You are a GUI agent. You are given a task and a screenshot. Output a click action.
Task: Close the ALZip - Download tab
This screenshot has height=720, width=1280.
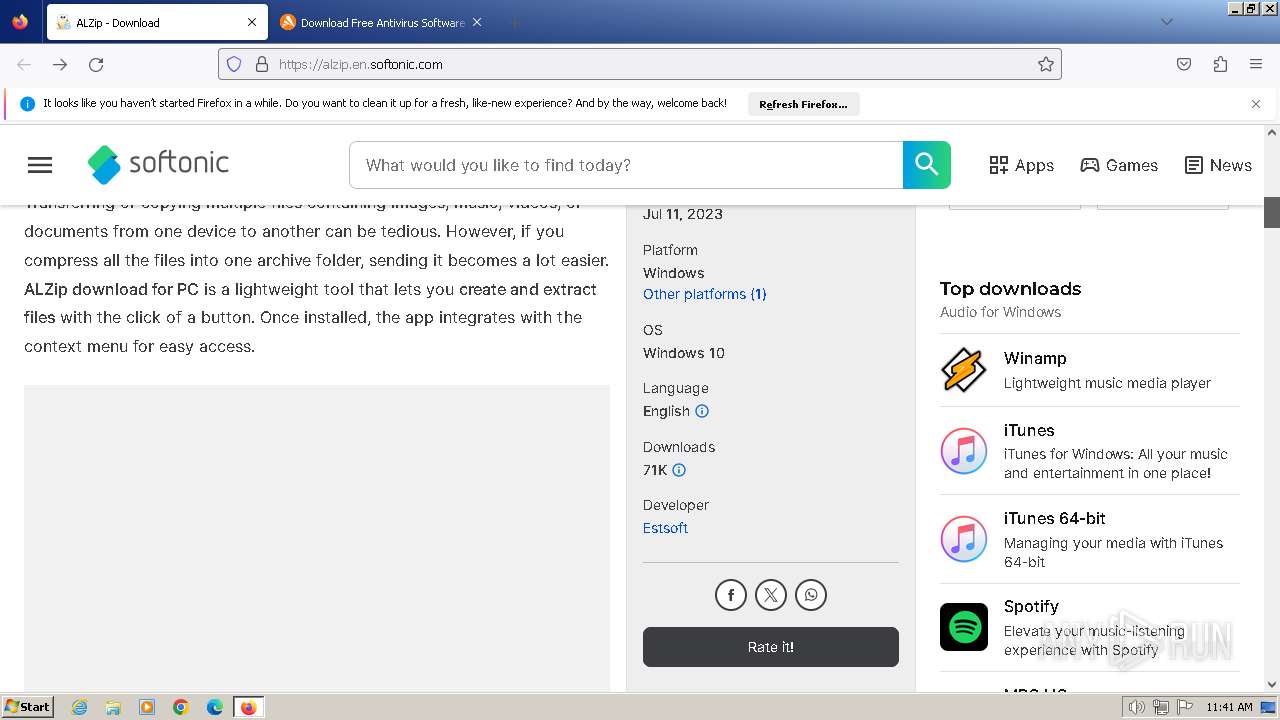252,22
